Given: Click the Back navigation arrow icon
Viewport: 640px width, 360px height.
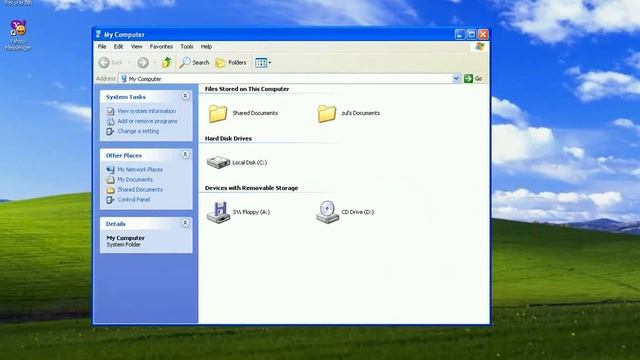Looking at the screenshot, I should pyautogui.click(x=104, y=62).
